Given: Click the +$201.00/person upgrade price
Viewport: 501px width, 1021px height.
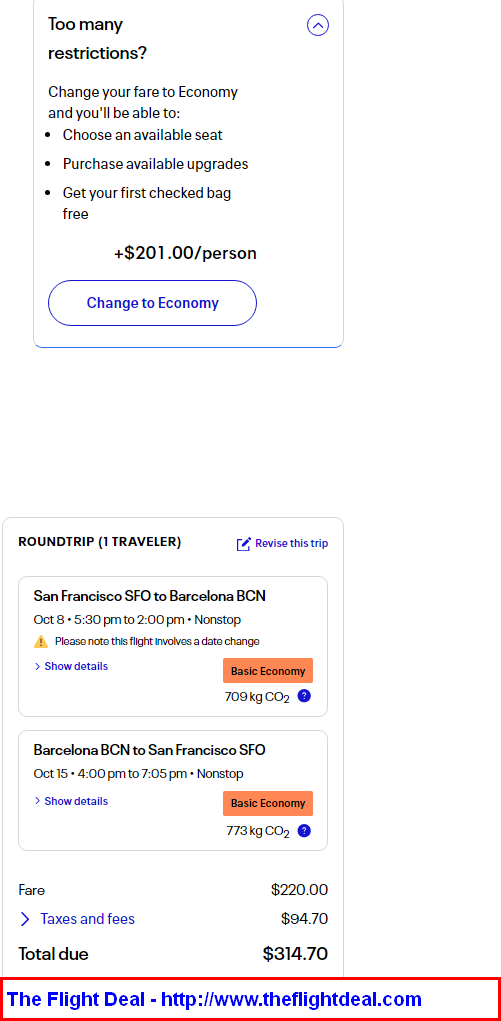Looking at the screenshot, I should [x=185, y=253].
